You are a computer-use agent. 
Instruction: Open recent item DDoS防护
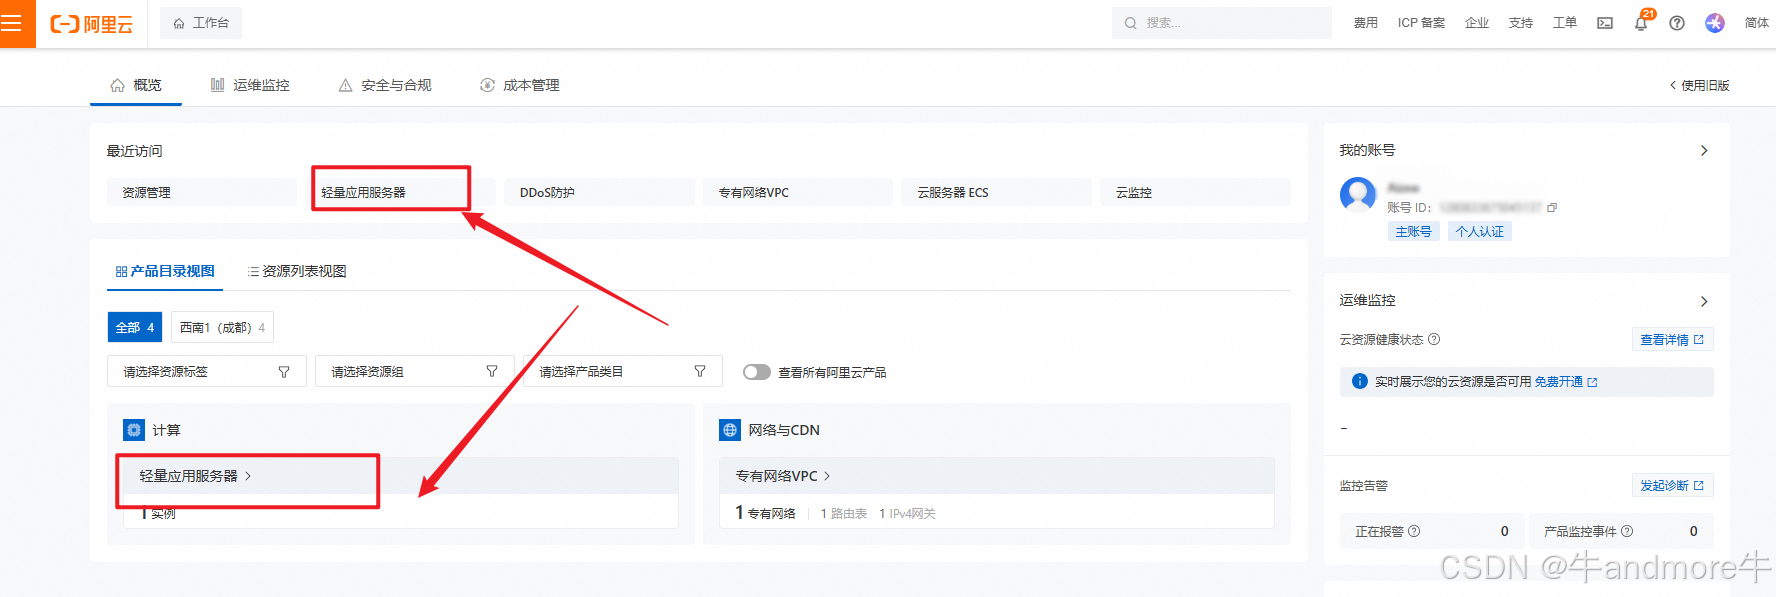pyautogui.click(x=599, y=192)
